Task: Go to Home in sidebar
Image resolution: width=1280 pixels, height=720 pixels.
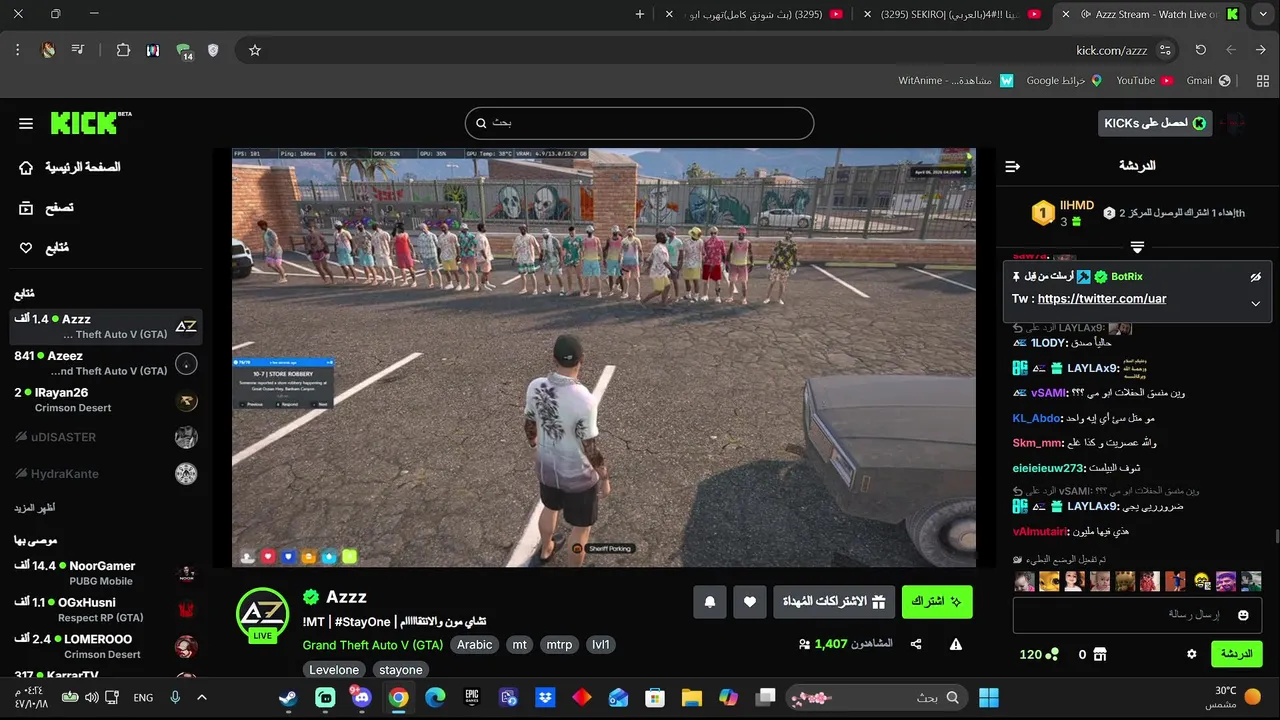Action: click(x=70, y=167)
